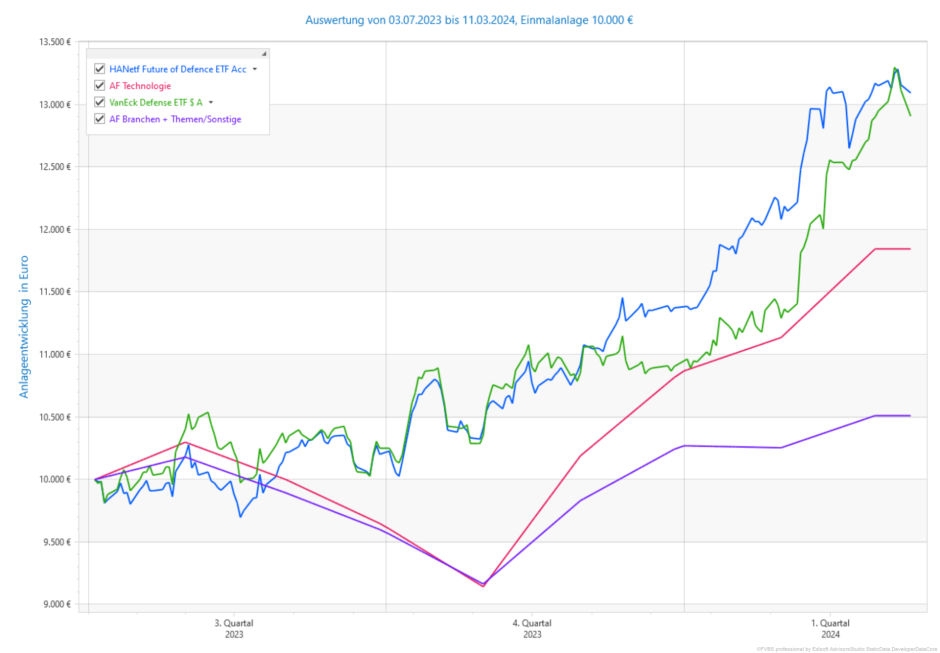
Task: Hide the AF Branchen + Themen/Sonstige series
Action: coord(99,119)
